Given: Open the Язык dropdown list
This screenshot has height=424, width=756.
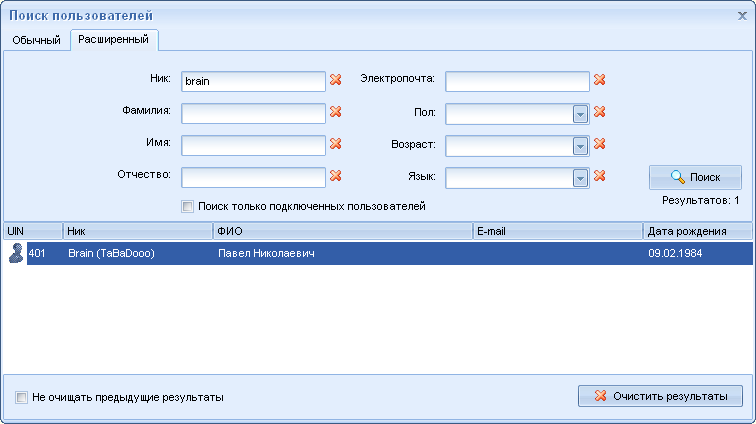Looking at the screenshot, I should click(580, 178).
